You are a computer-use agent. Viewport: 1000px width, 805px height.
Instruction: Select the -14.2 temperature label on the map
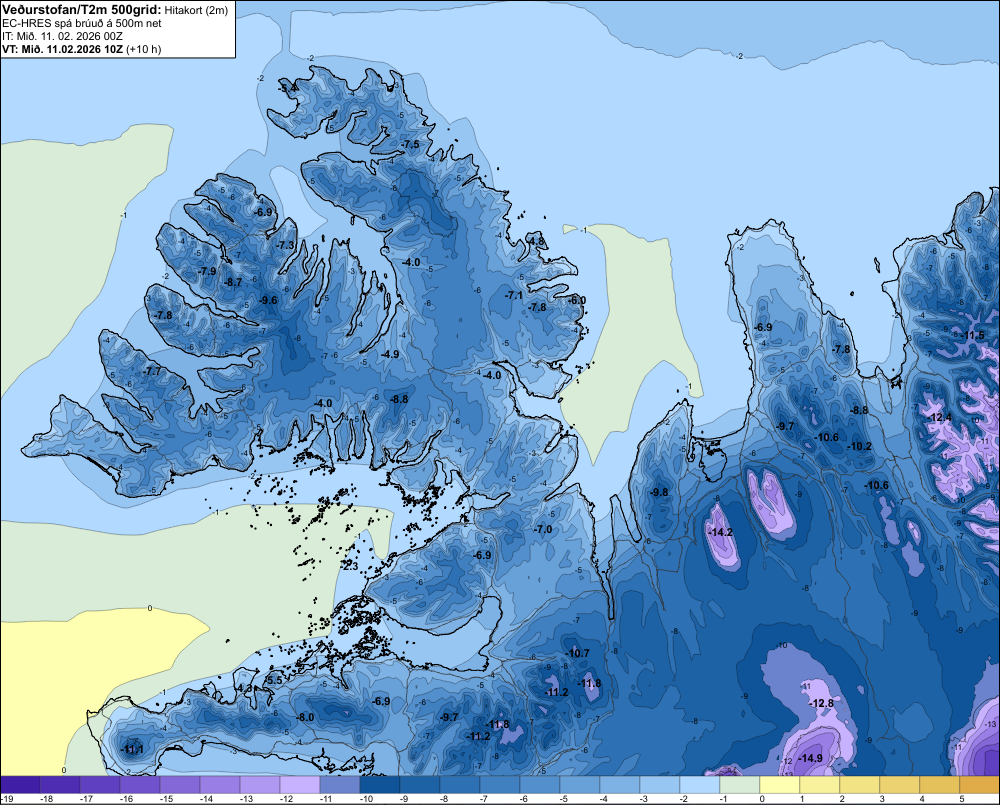721,532
